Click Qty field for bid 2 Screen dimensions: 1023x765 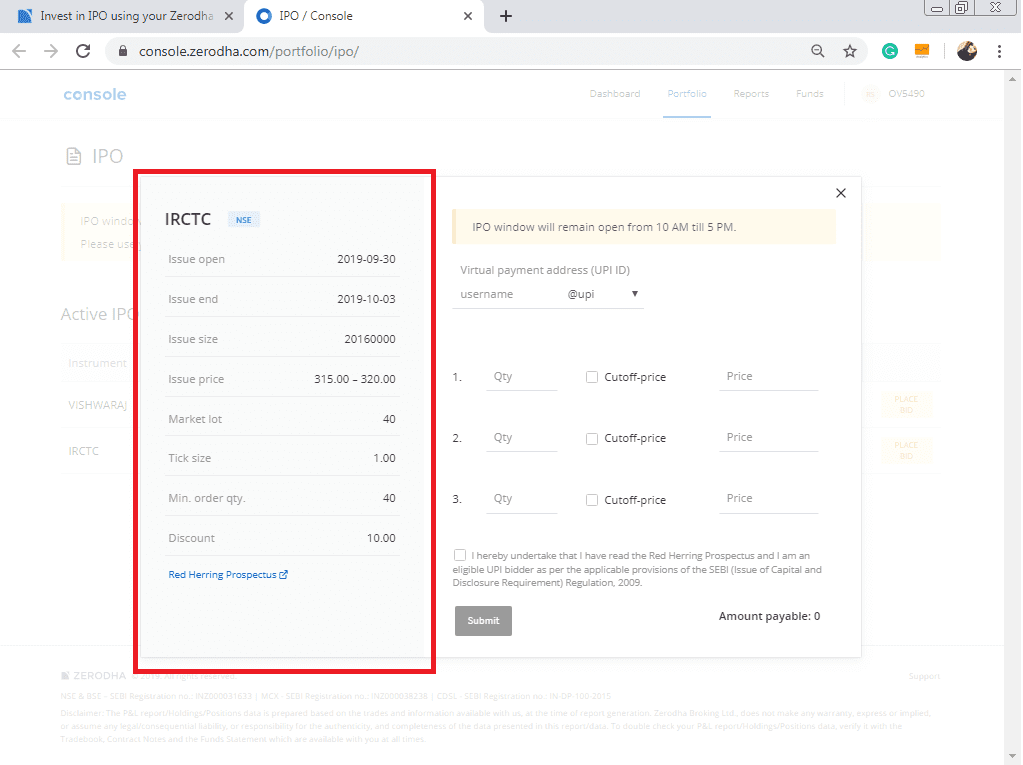521,438
